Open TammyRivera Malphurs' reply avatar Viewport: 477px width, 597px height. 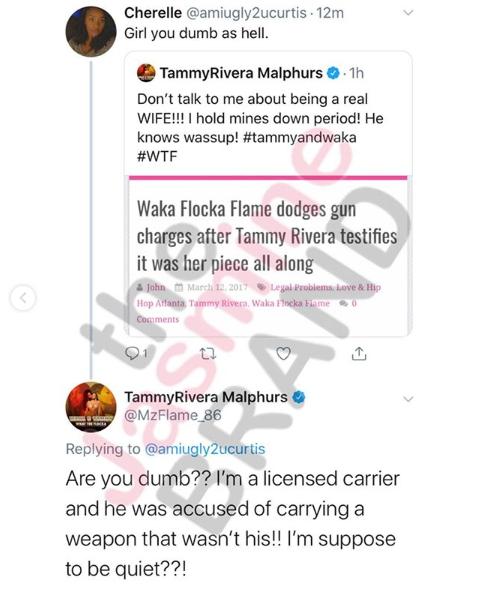91,407
